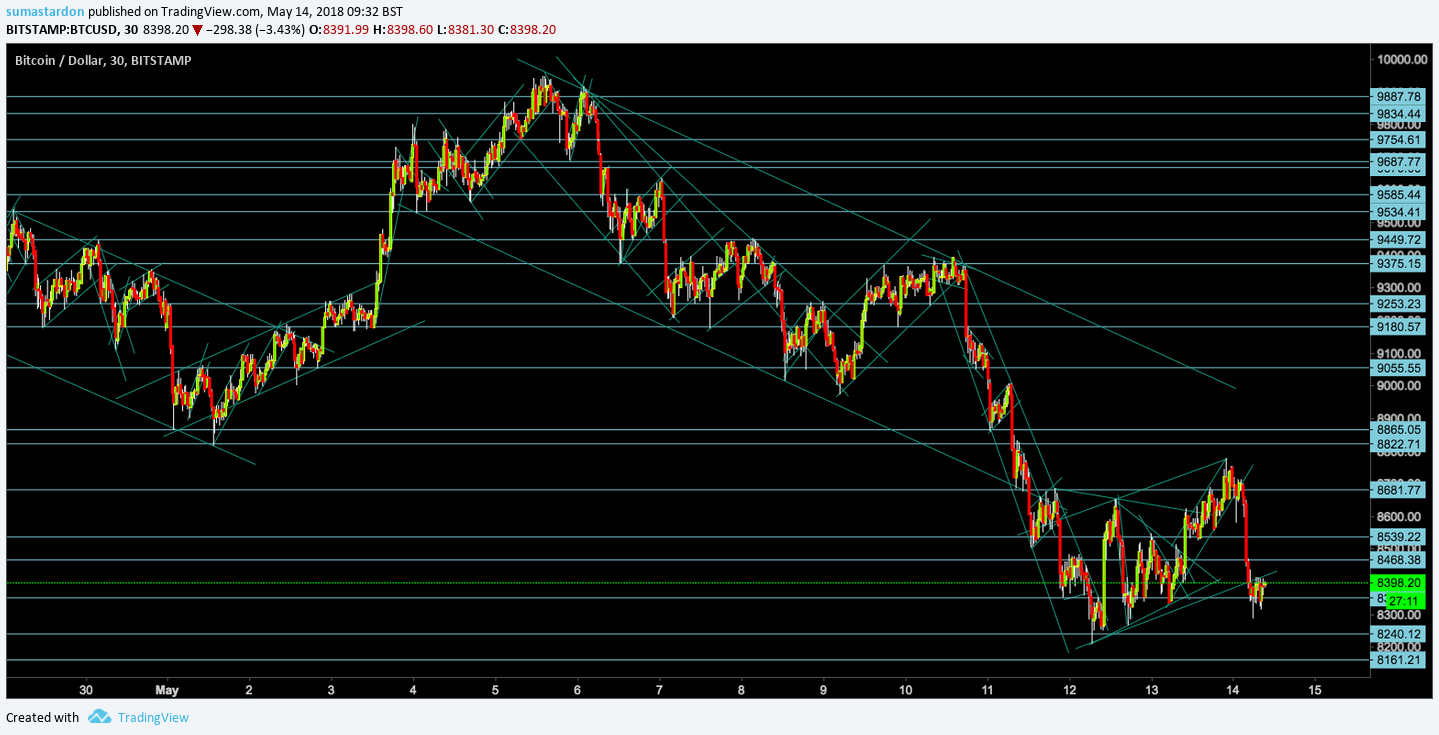The image size is (1439, 735).
Task: Select the 8822.71 price level label
Action: coord(1398,443)
